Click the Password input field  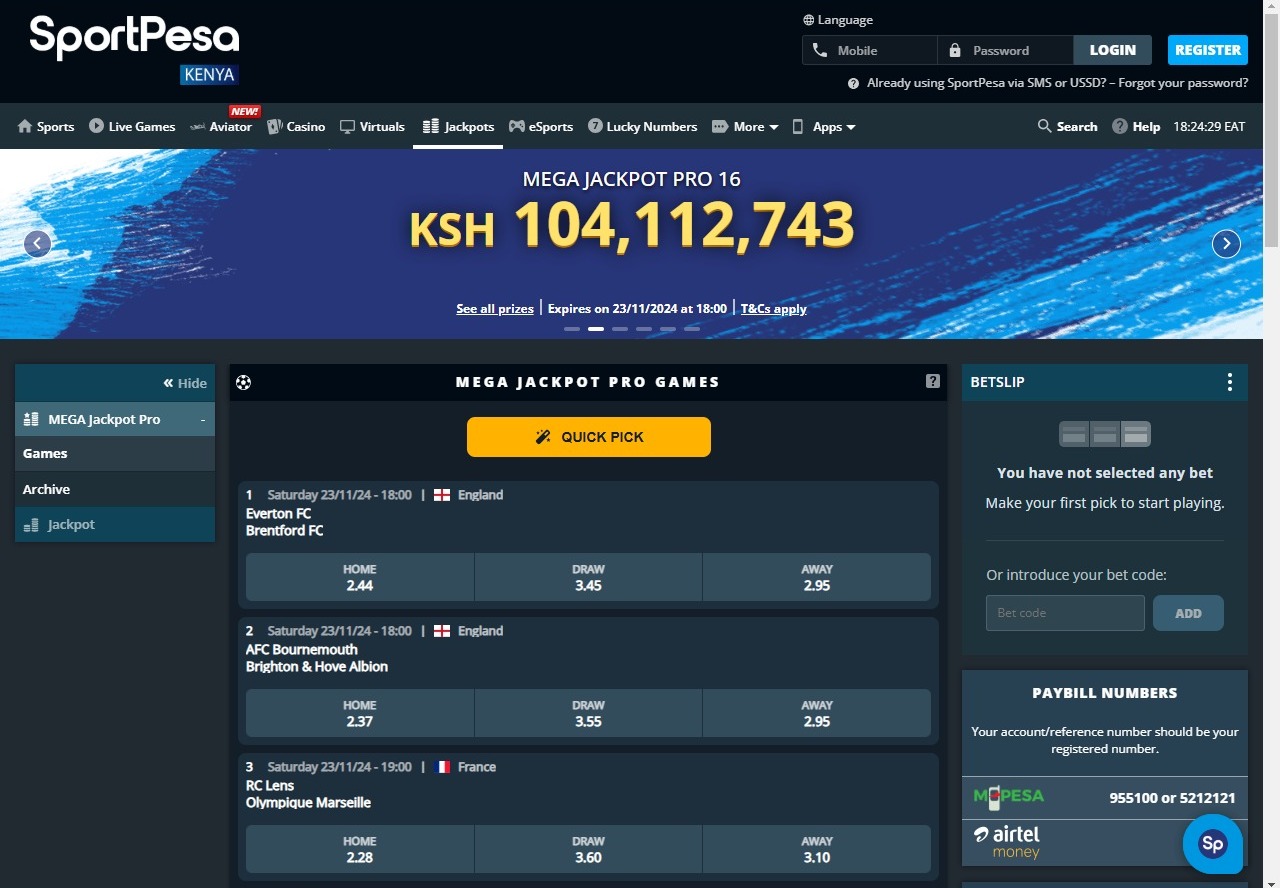pos(1005,50)
